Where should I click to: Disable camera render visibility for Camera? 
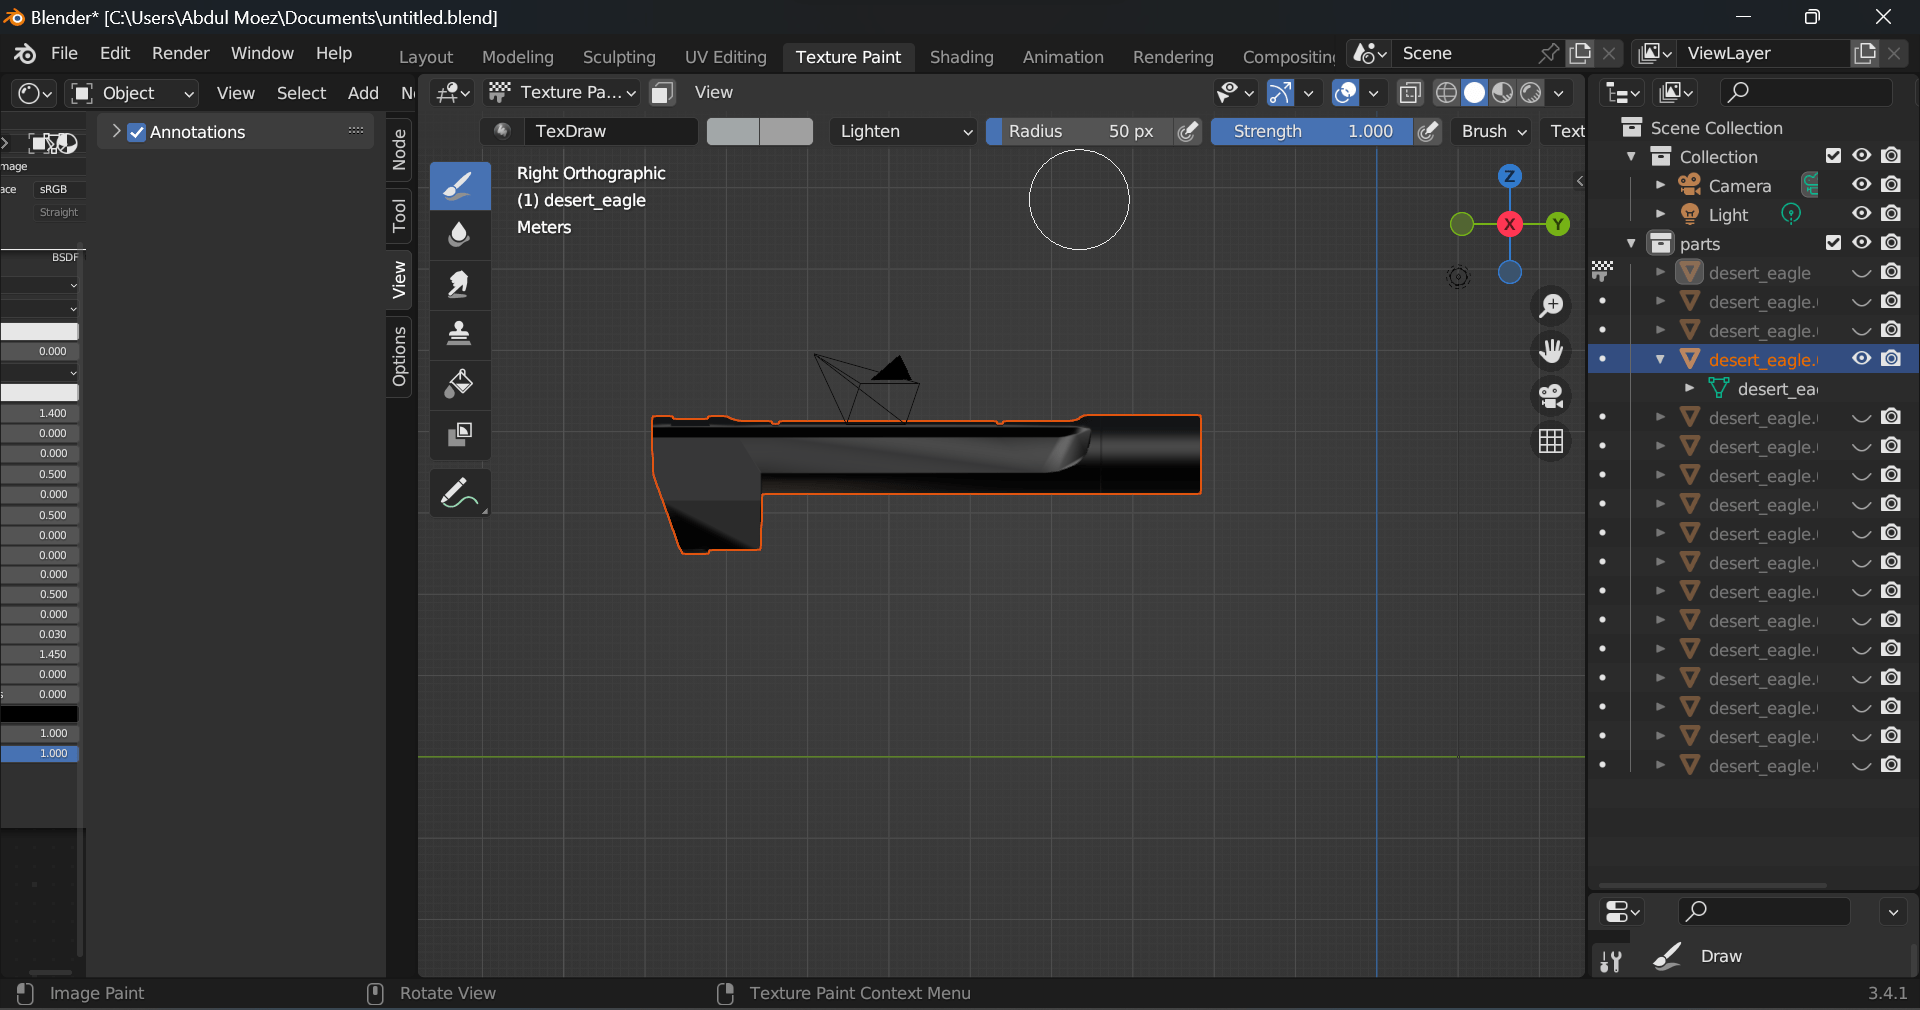pyautogui.click(x=1891, y=185)
